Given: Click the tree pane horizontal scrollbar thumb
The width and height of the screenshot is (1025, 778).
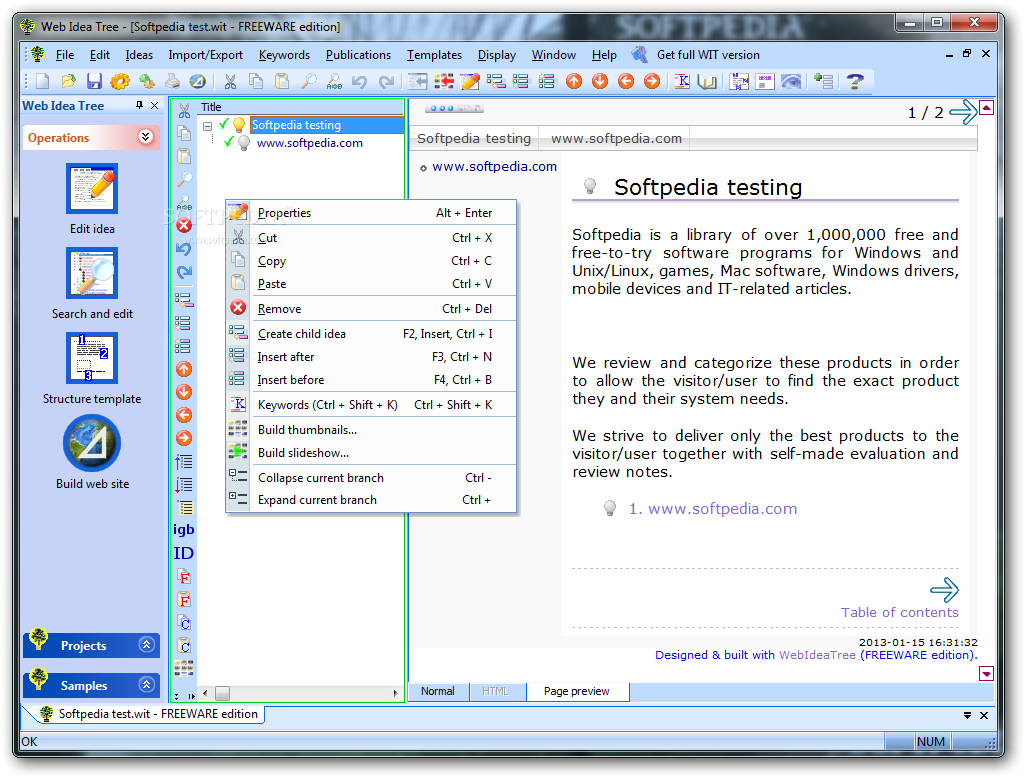Looking at the screenshot, I should 222,693.
